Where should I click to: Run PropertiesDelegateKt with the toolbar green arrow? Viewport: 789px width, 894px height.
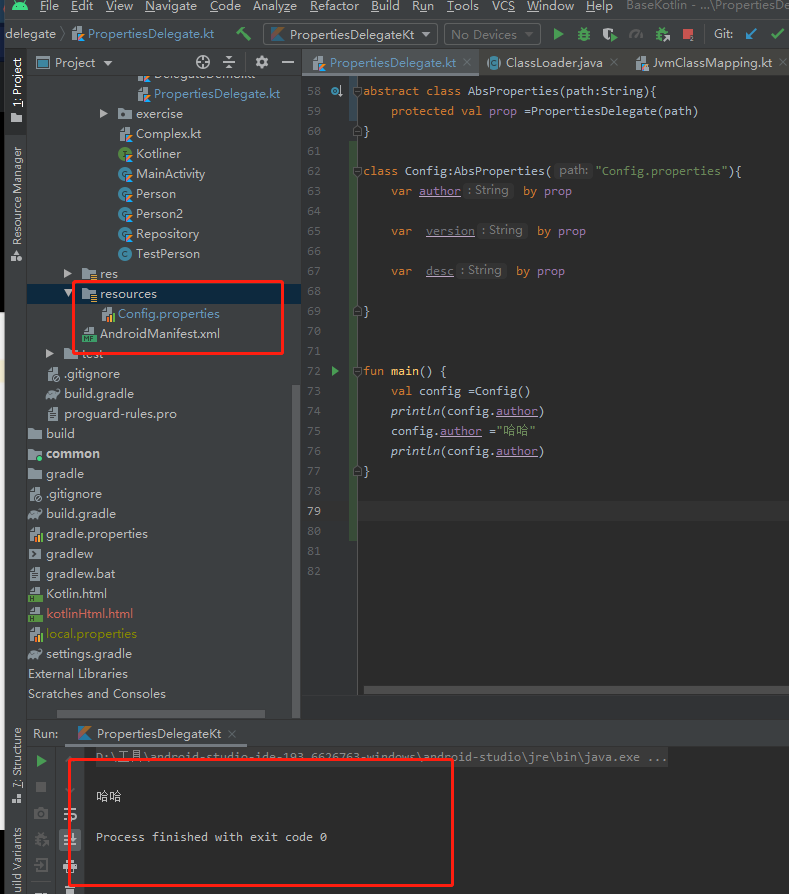[x=558, y=35]
